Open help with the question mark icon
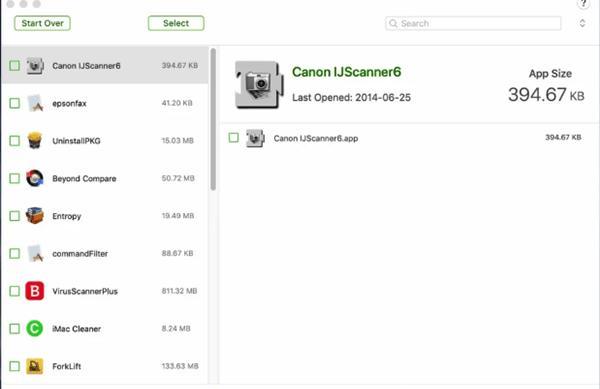This screenshot has height=389, width=600. 584,4
